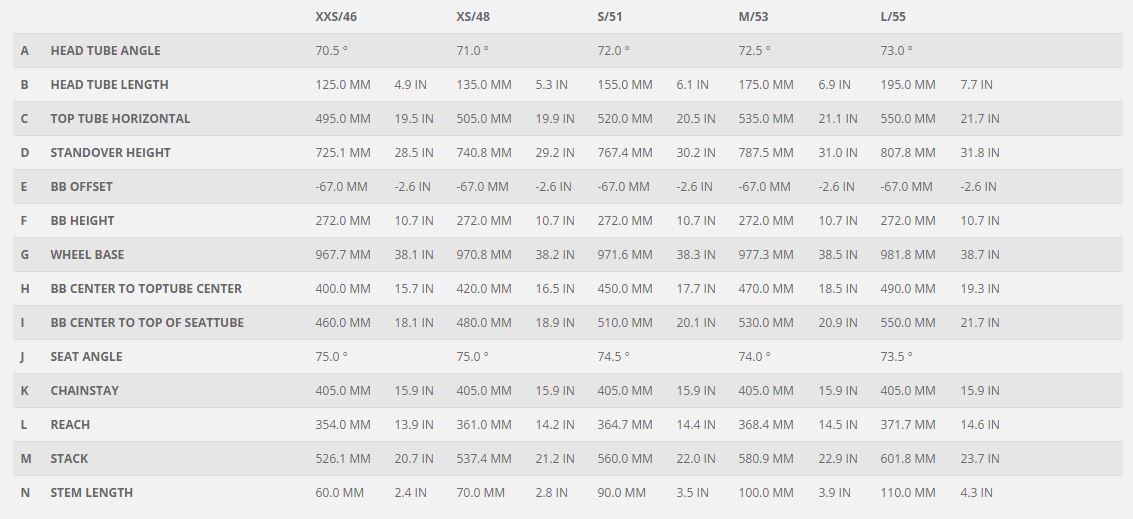Click the REACH row label
1133x519 pixels.
click(70, 425)
